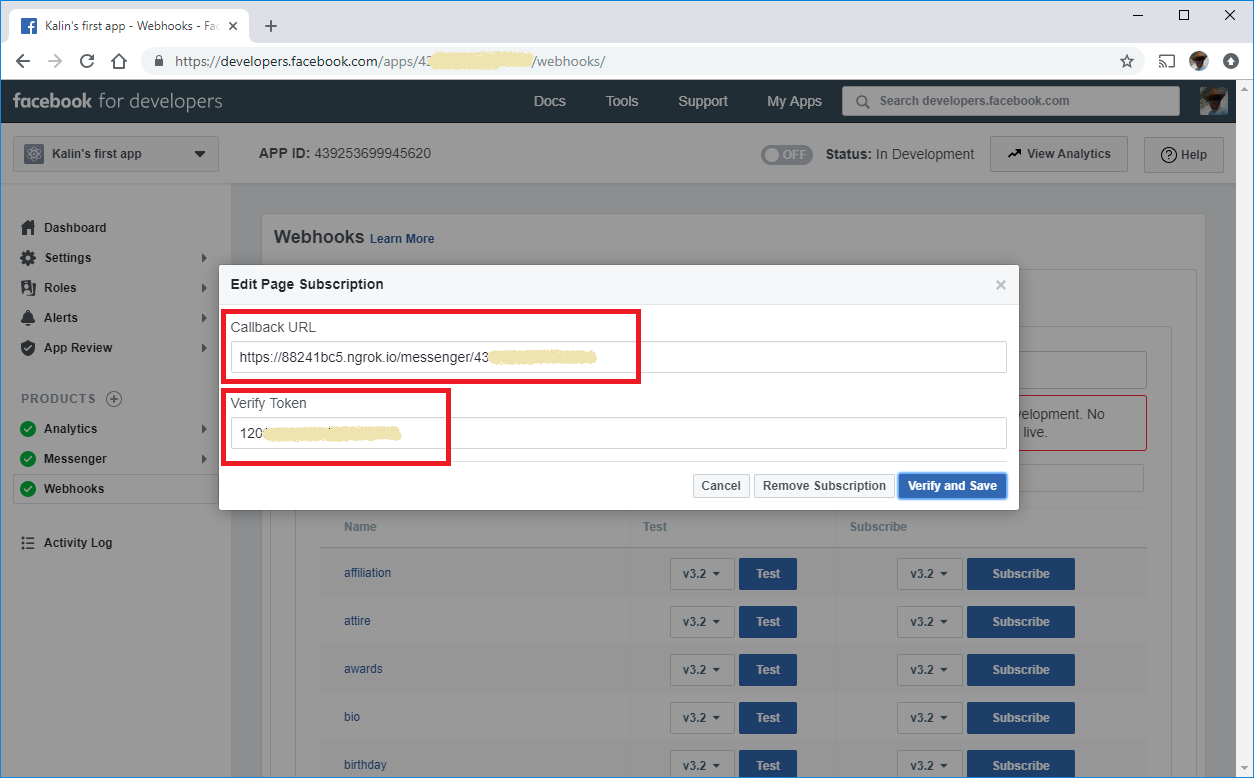Viewport: 1254px width, 778px height.
Task: Follow the Learn More link
Action: tap(402, 239)
